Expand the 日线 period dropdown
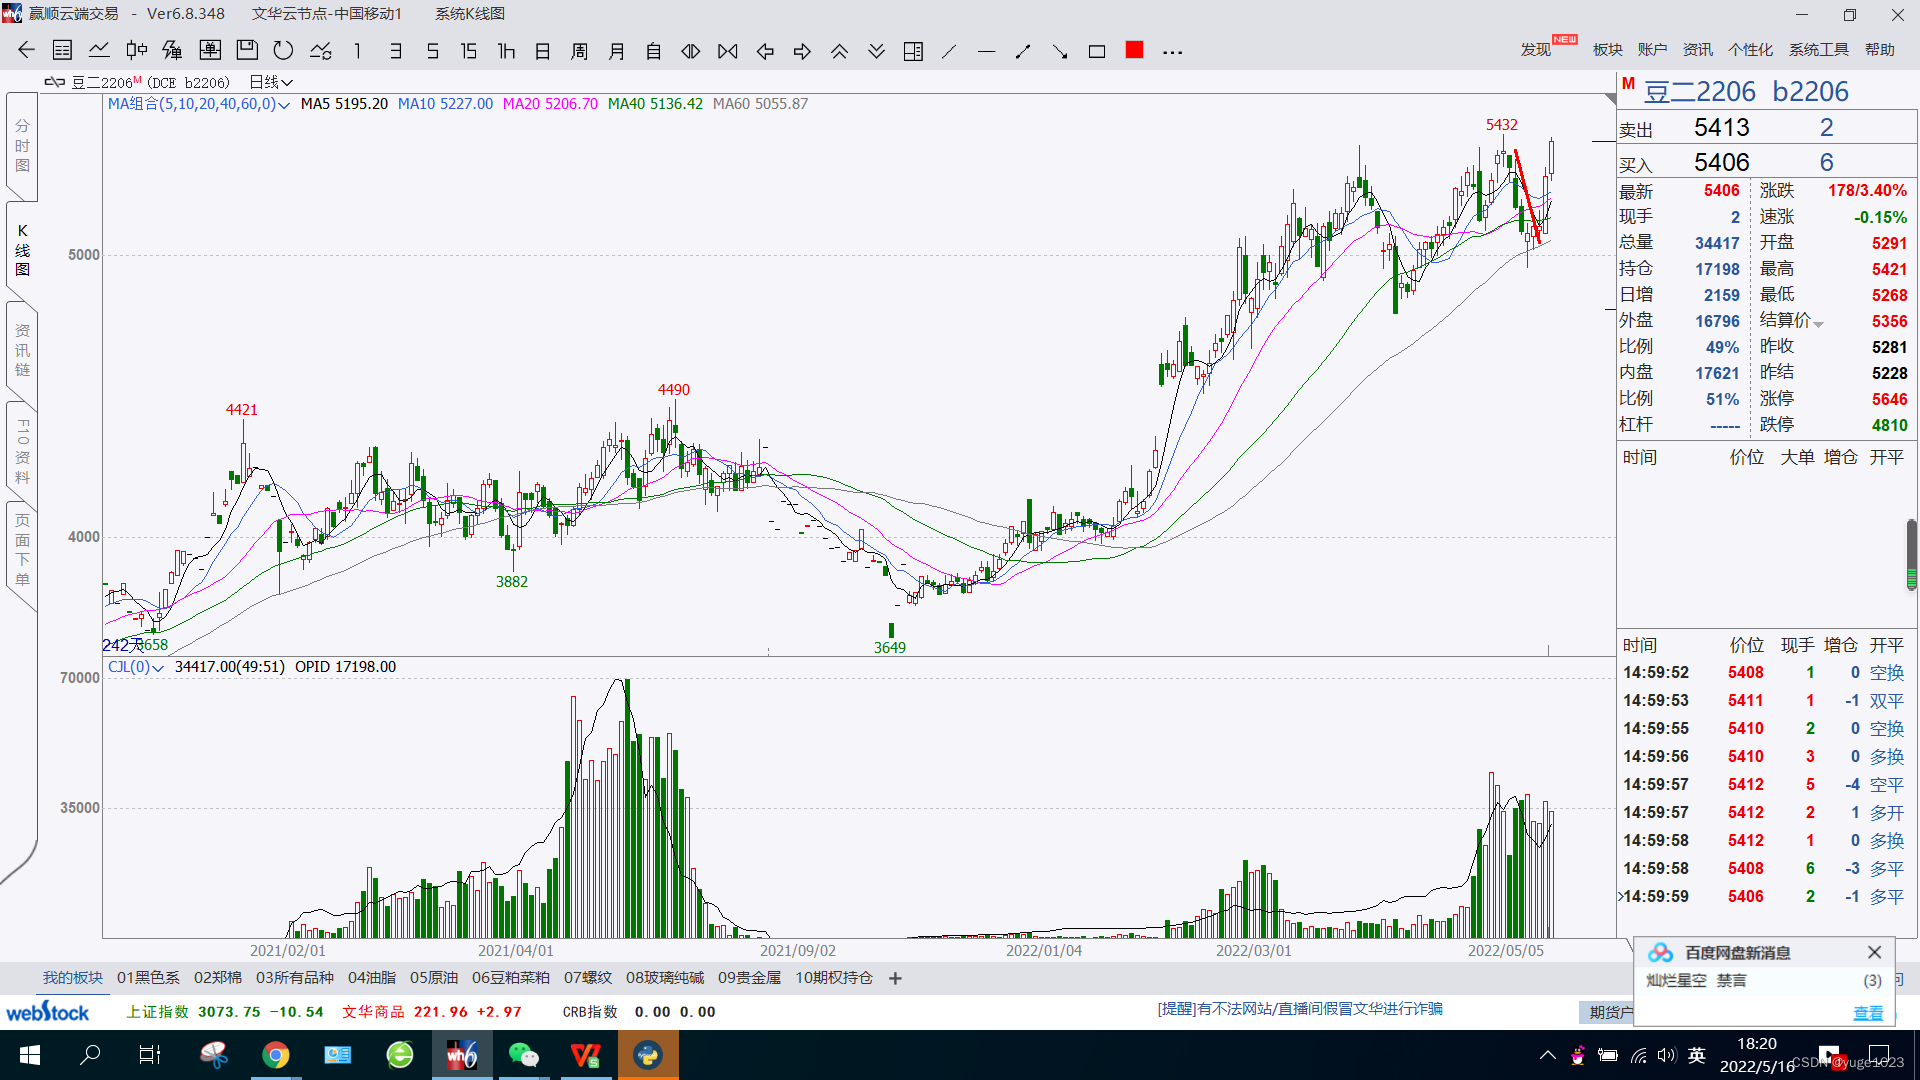Screen dimensions: 1920x1080 pos(270,82)
